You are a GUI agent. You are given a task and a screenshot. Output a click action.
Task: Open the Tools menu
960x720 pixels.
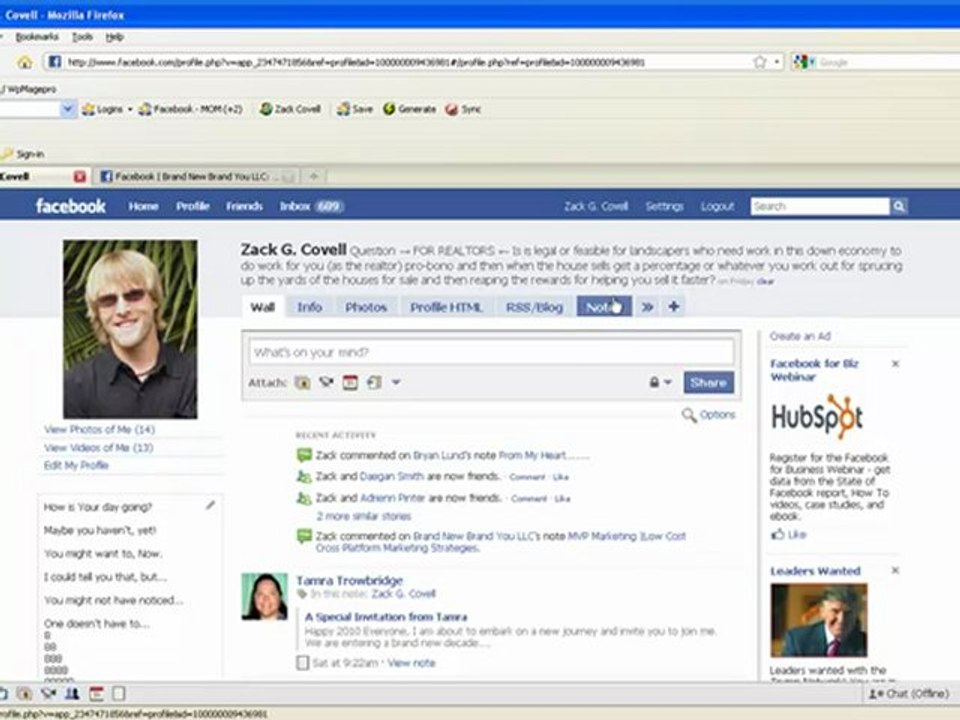pyautogui.click(x=82, y=37)
